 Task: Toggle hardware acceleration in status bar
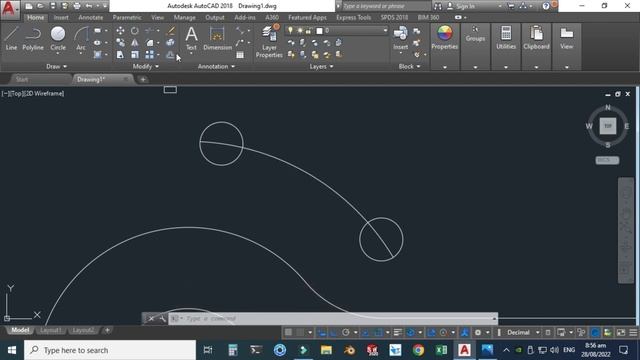[595, 332]
